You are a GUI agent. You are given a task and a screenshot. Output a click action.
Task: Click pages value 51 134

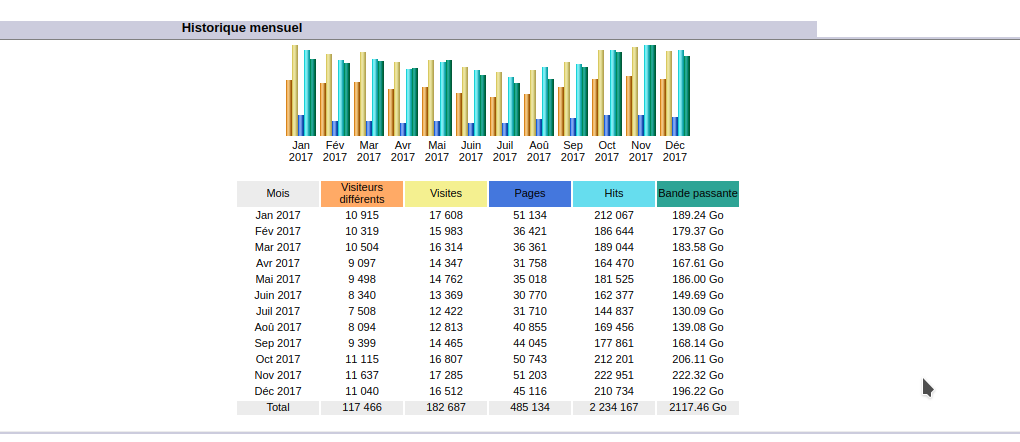[x=530, y=215]
